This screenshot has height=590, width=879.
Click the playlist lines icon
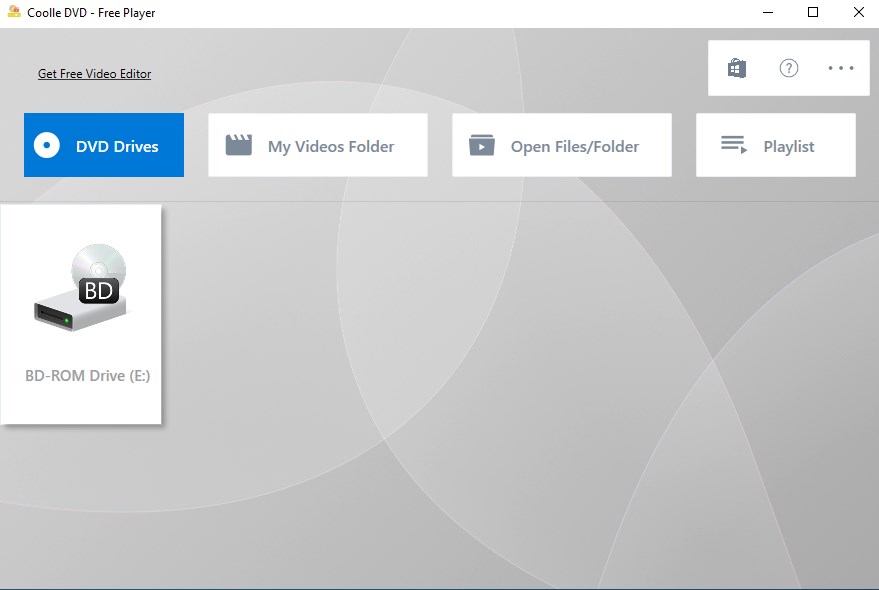733,144
